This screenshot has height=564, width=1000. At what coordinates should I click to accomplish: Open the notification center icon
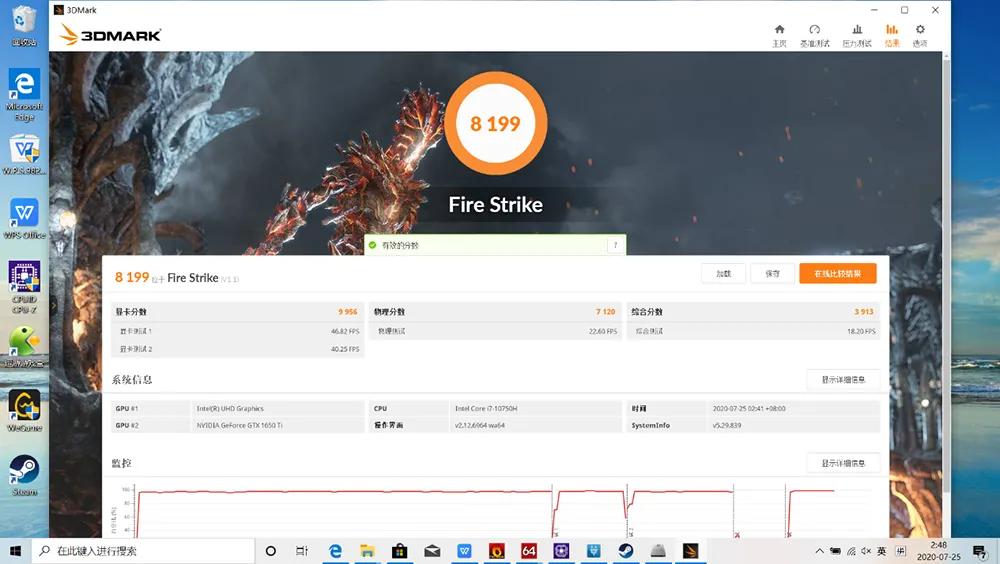tap(979, 551)
